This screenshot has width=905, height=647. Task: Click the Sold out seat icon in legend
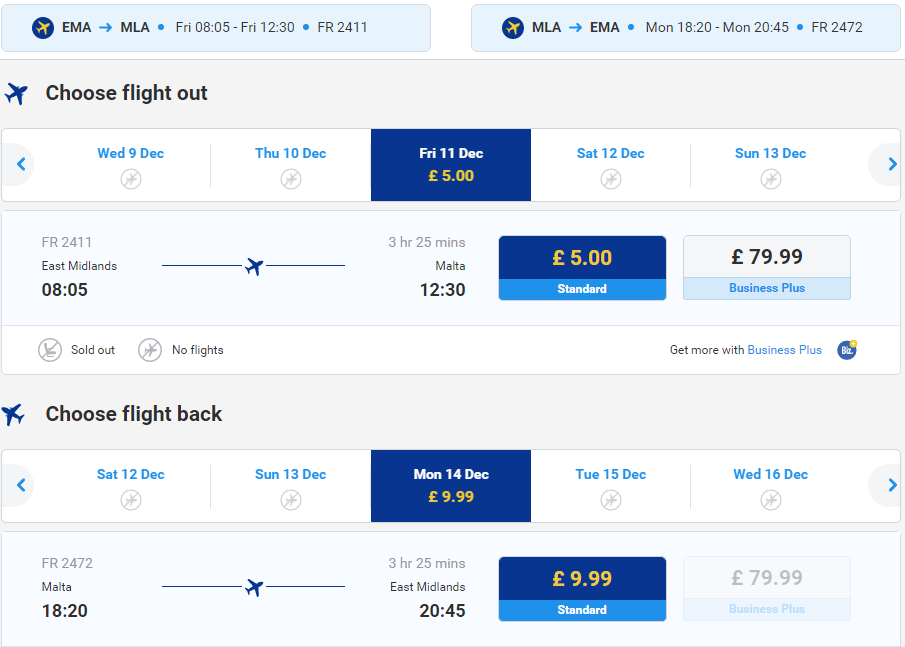[x=50, y=350]
